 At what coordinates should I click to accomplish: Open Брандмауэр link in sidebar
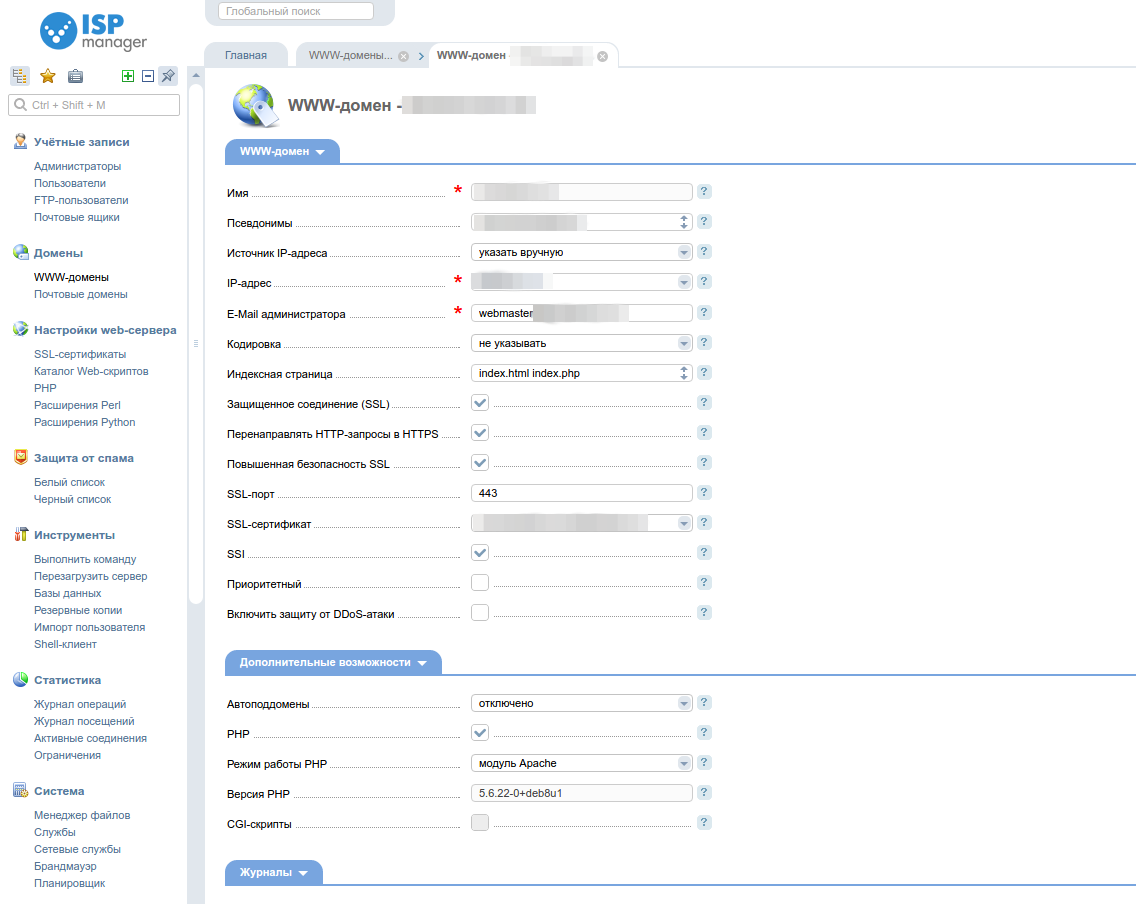pos(65,866)
